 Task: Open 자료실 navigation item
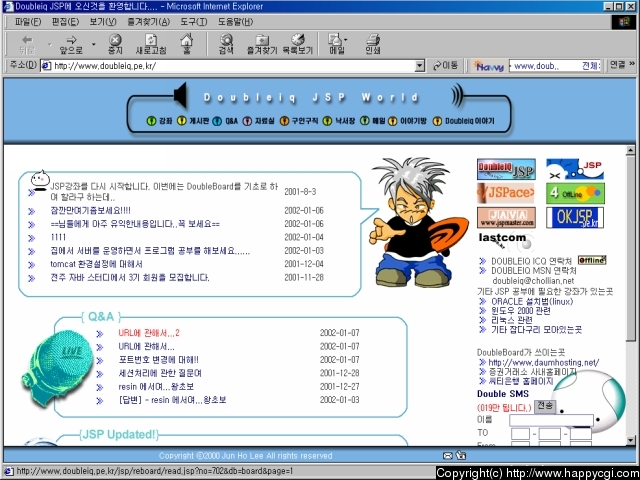point(258,121)
